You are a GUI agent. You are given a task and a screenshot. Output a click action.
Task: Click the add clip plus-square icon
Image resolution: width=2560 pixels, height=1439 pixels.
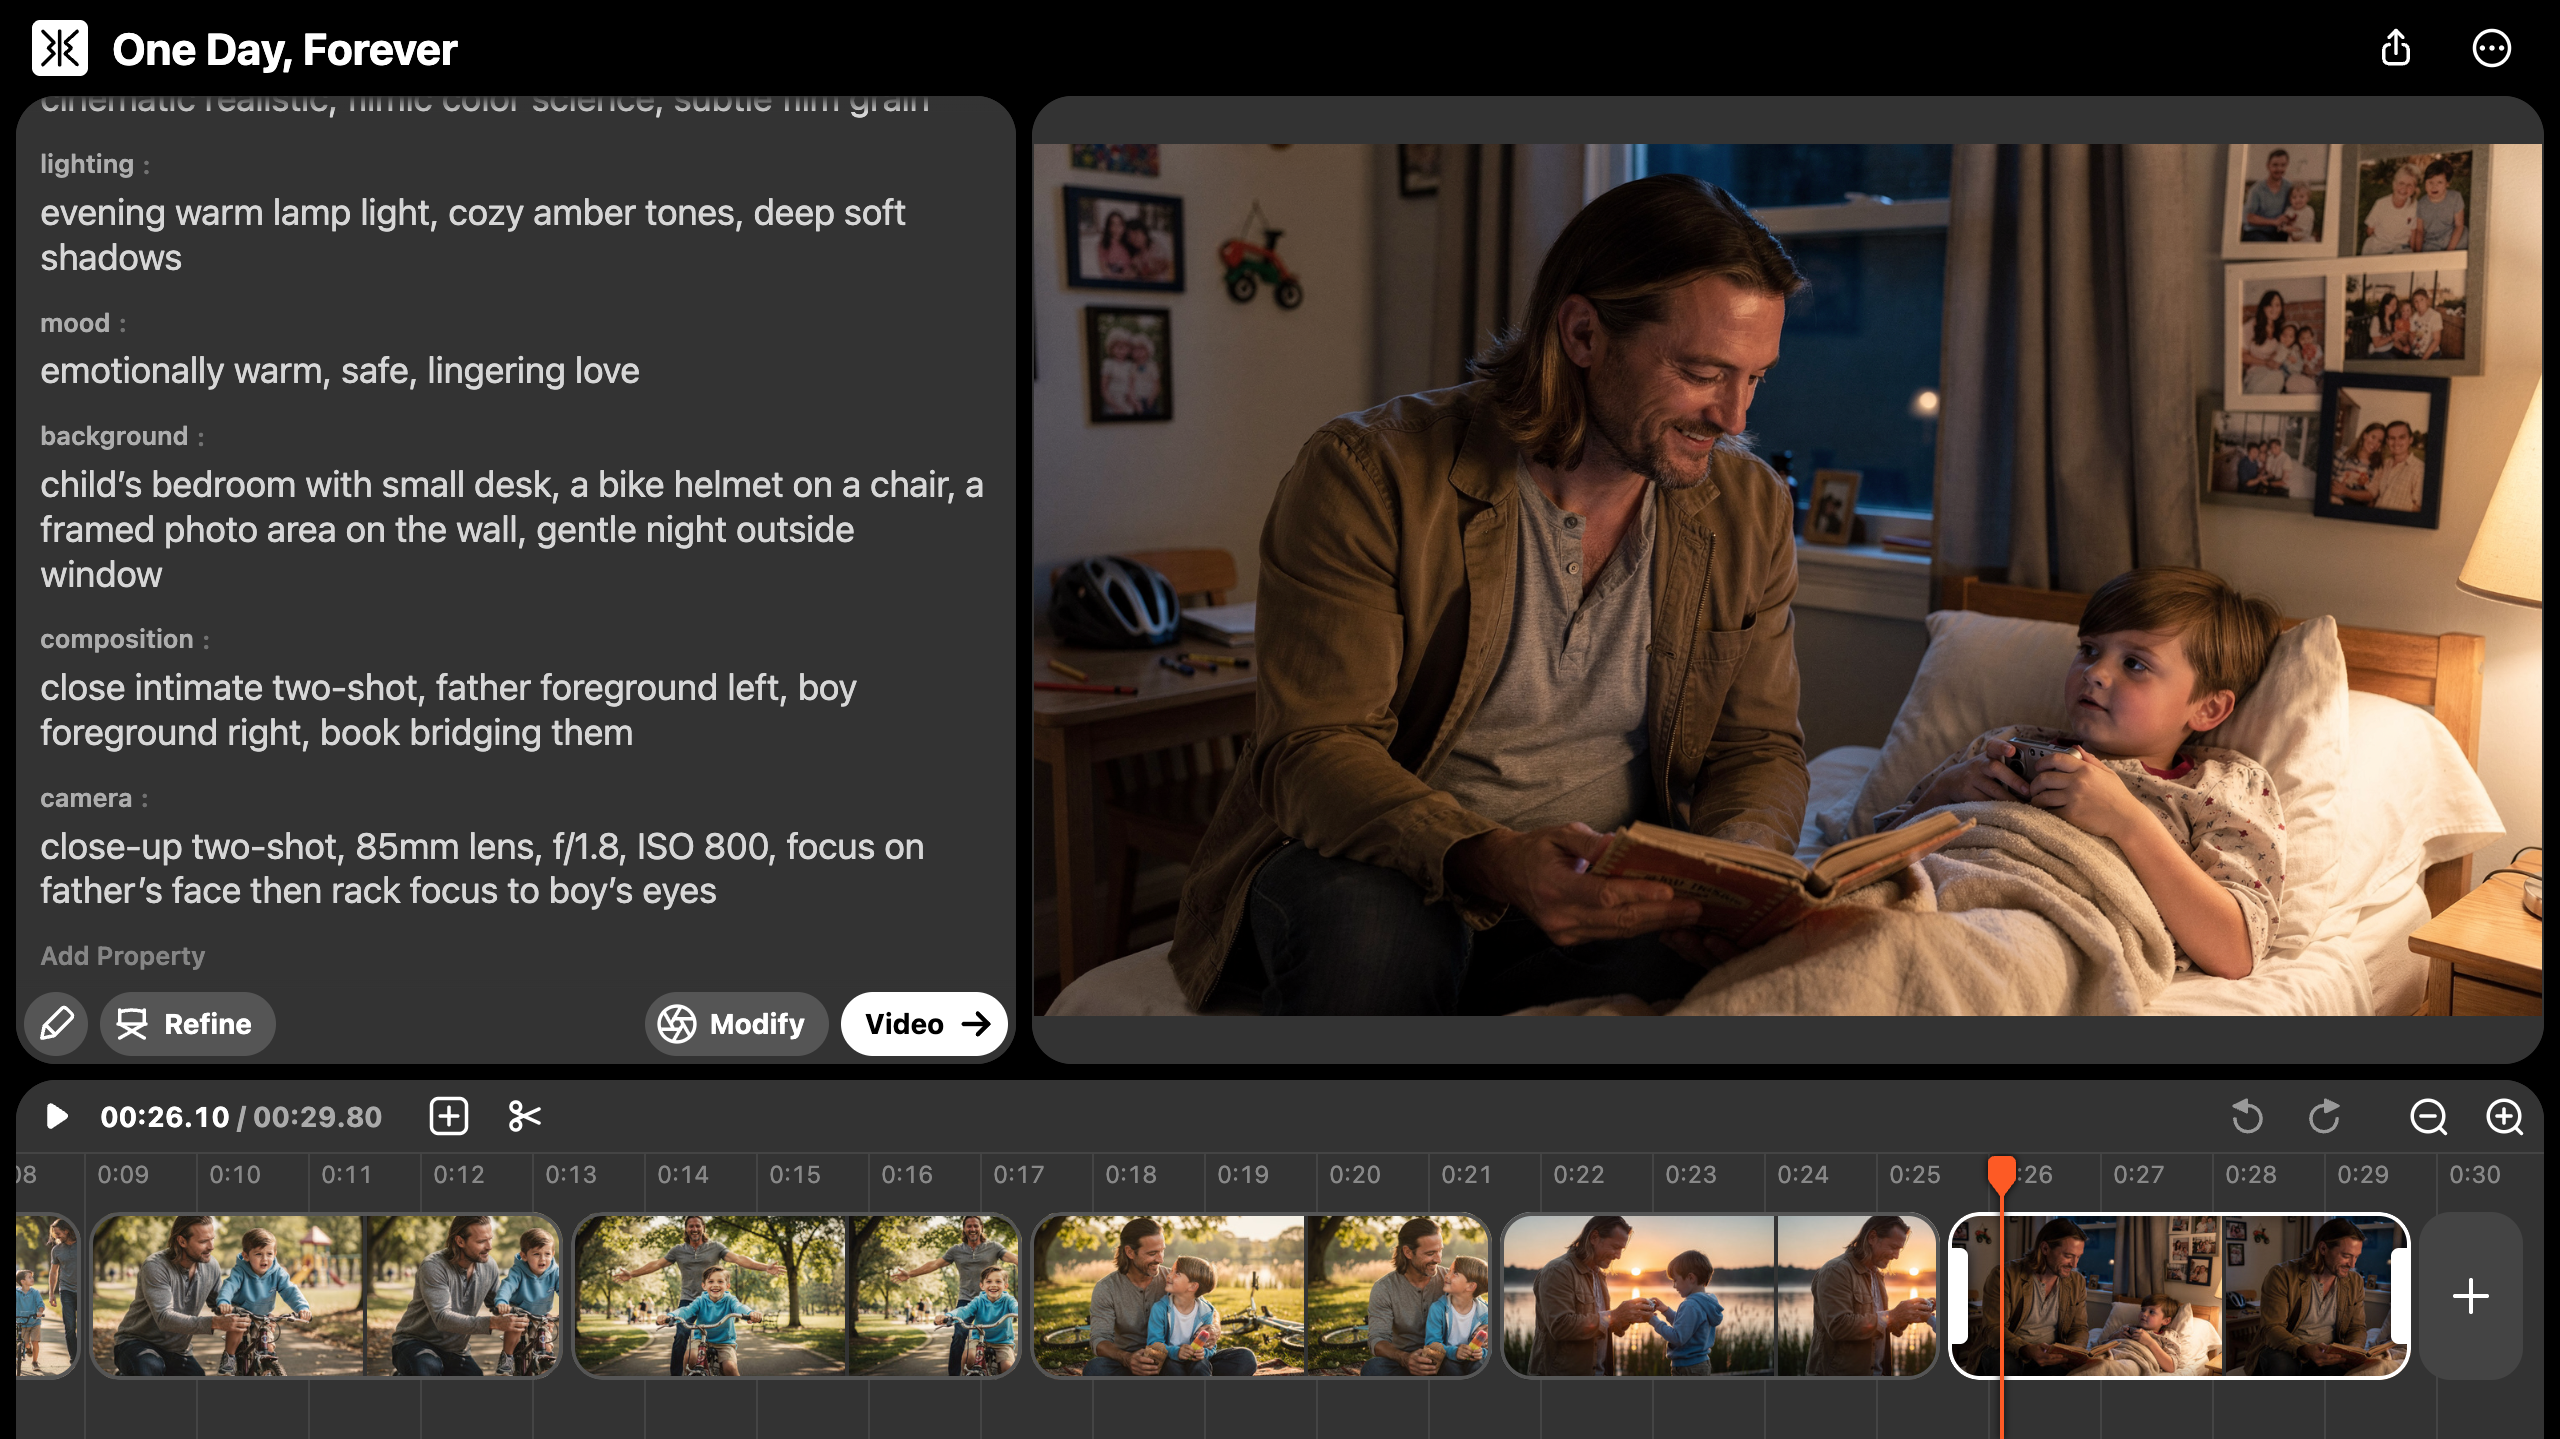coord(449,1116)
